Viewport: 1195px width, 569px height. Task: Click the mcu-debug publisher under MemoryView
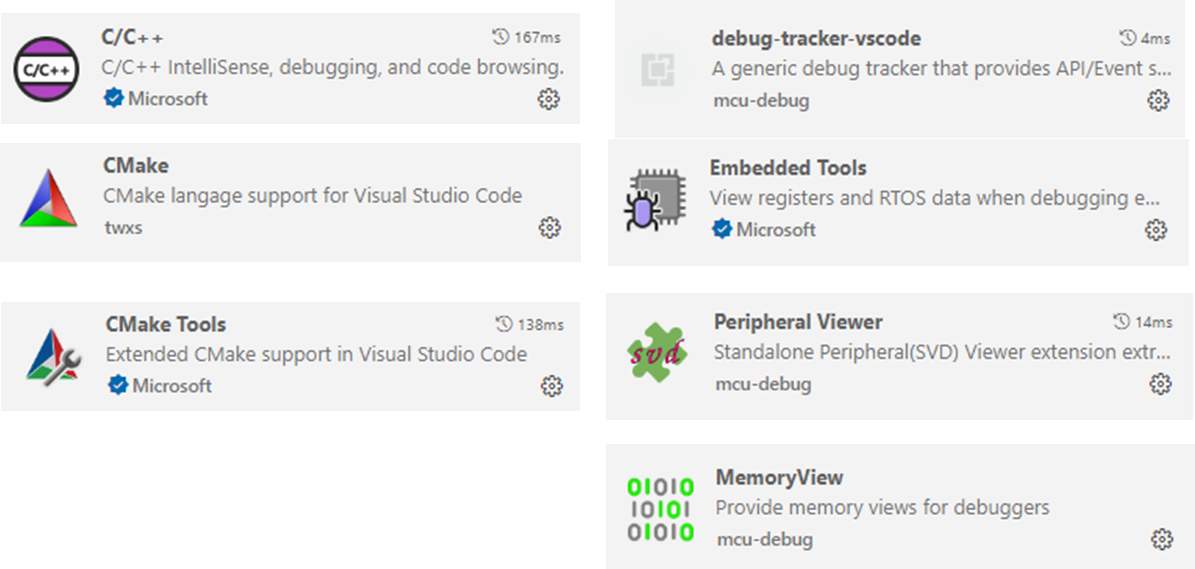(764, 539)
